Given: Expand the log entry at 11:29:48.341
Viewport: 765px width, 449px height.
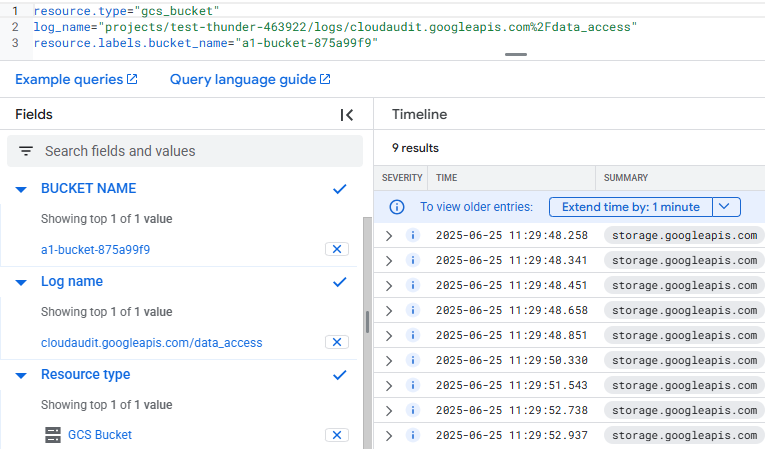Looking at the screenshot, I should click(x=389, y=261).
